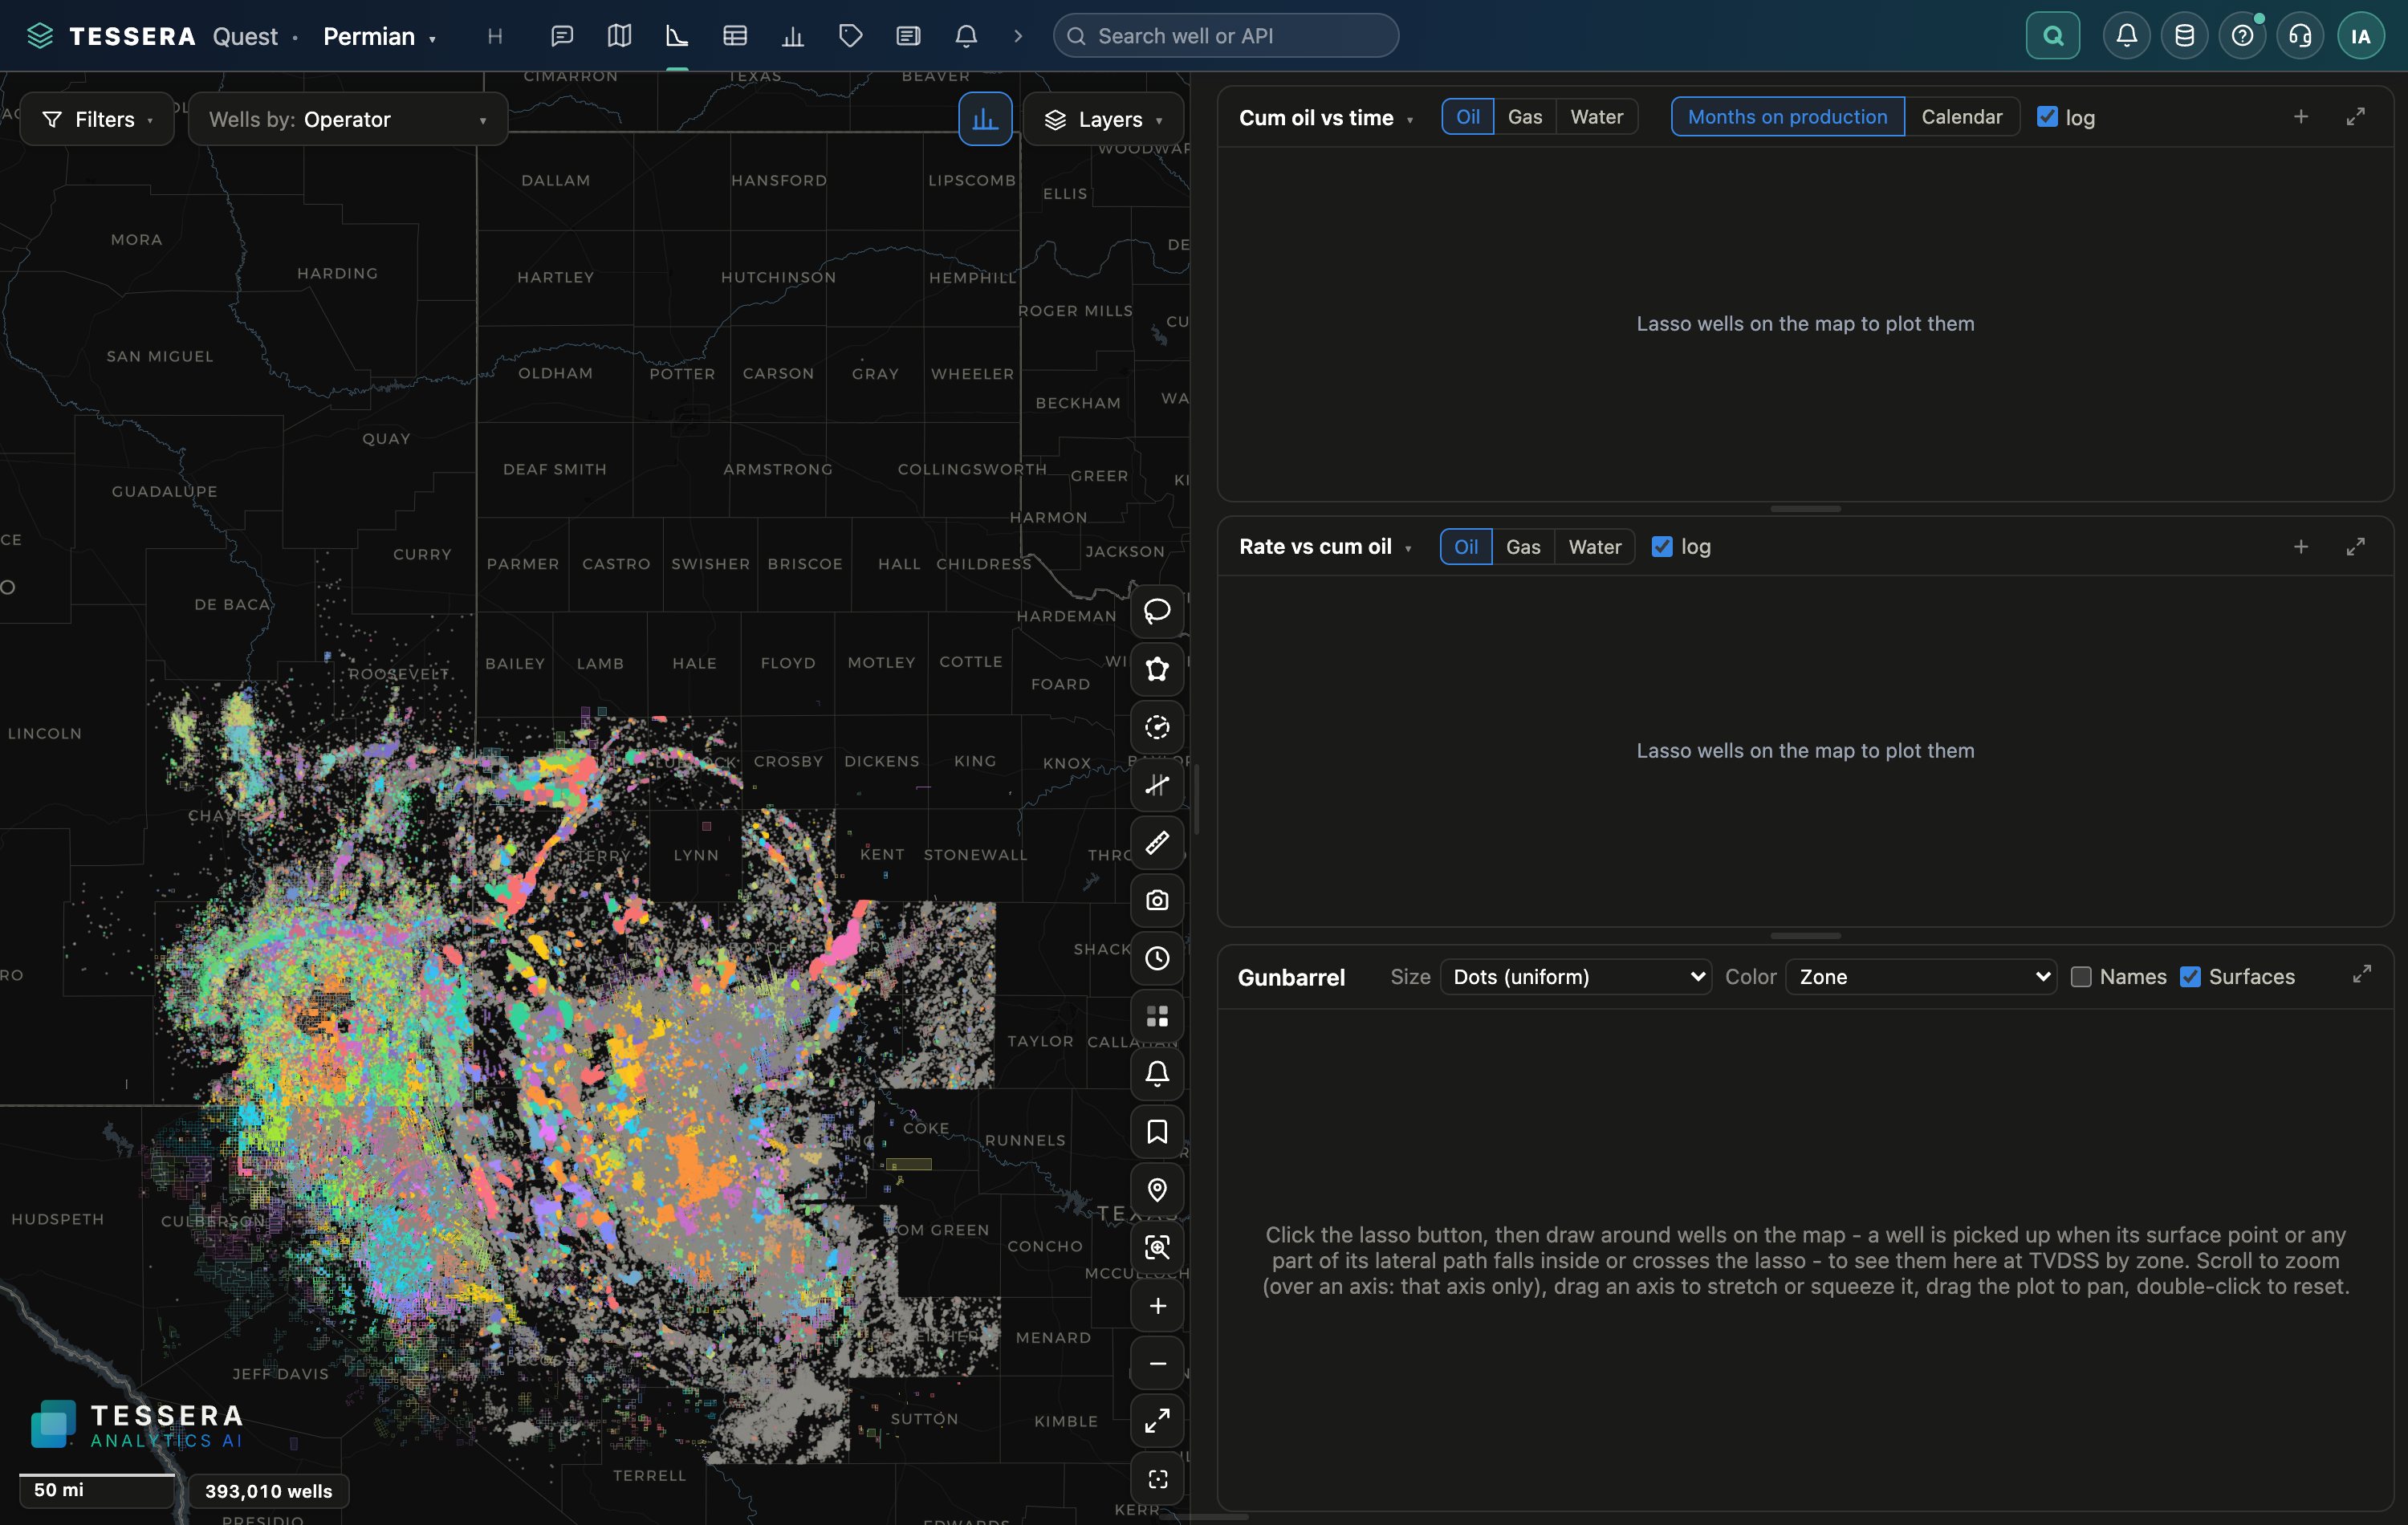Viewport: 2408px width, 1525px height.
Task: Toggle log checkbox in Rate vs cum oil
Action: 1662,547
